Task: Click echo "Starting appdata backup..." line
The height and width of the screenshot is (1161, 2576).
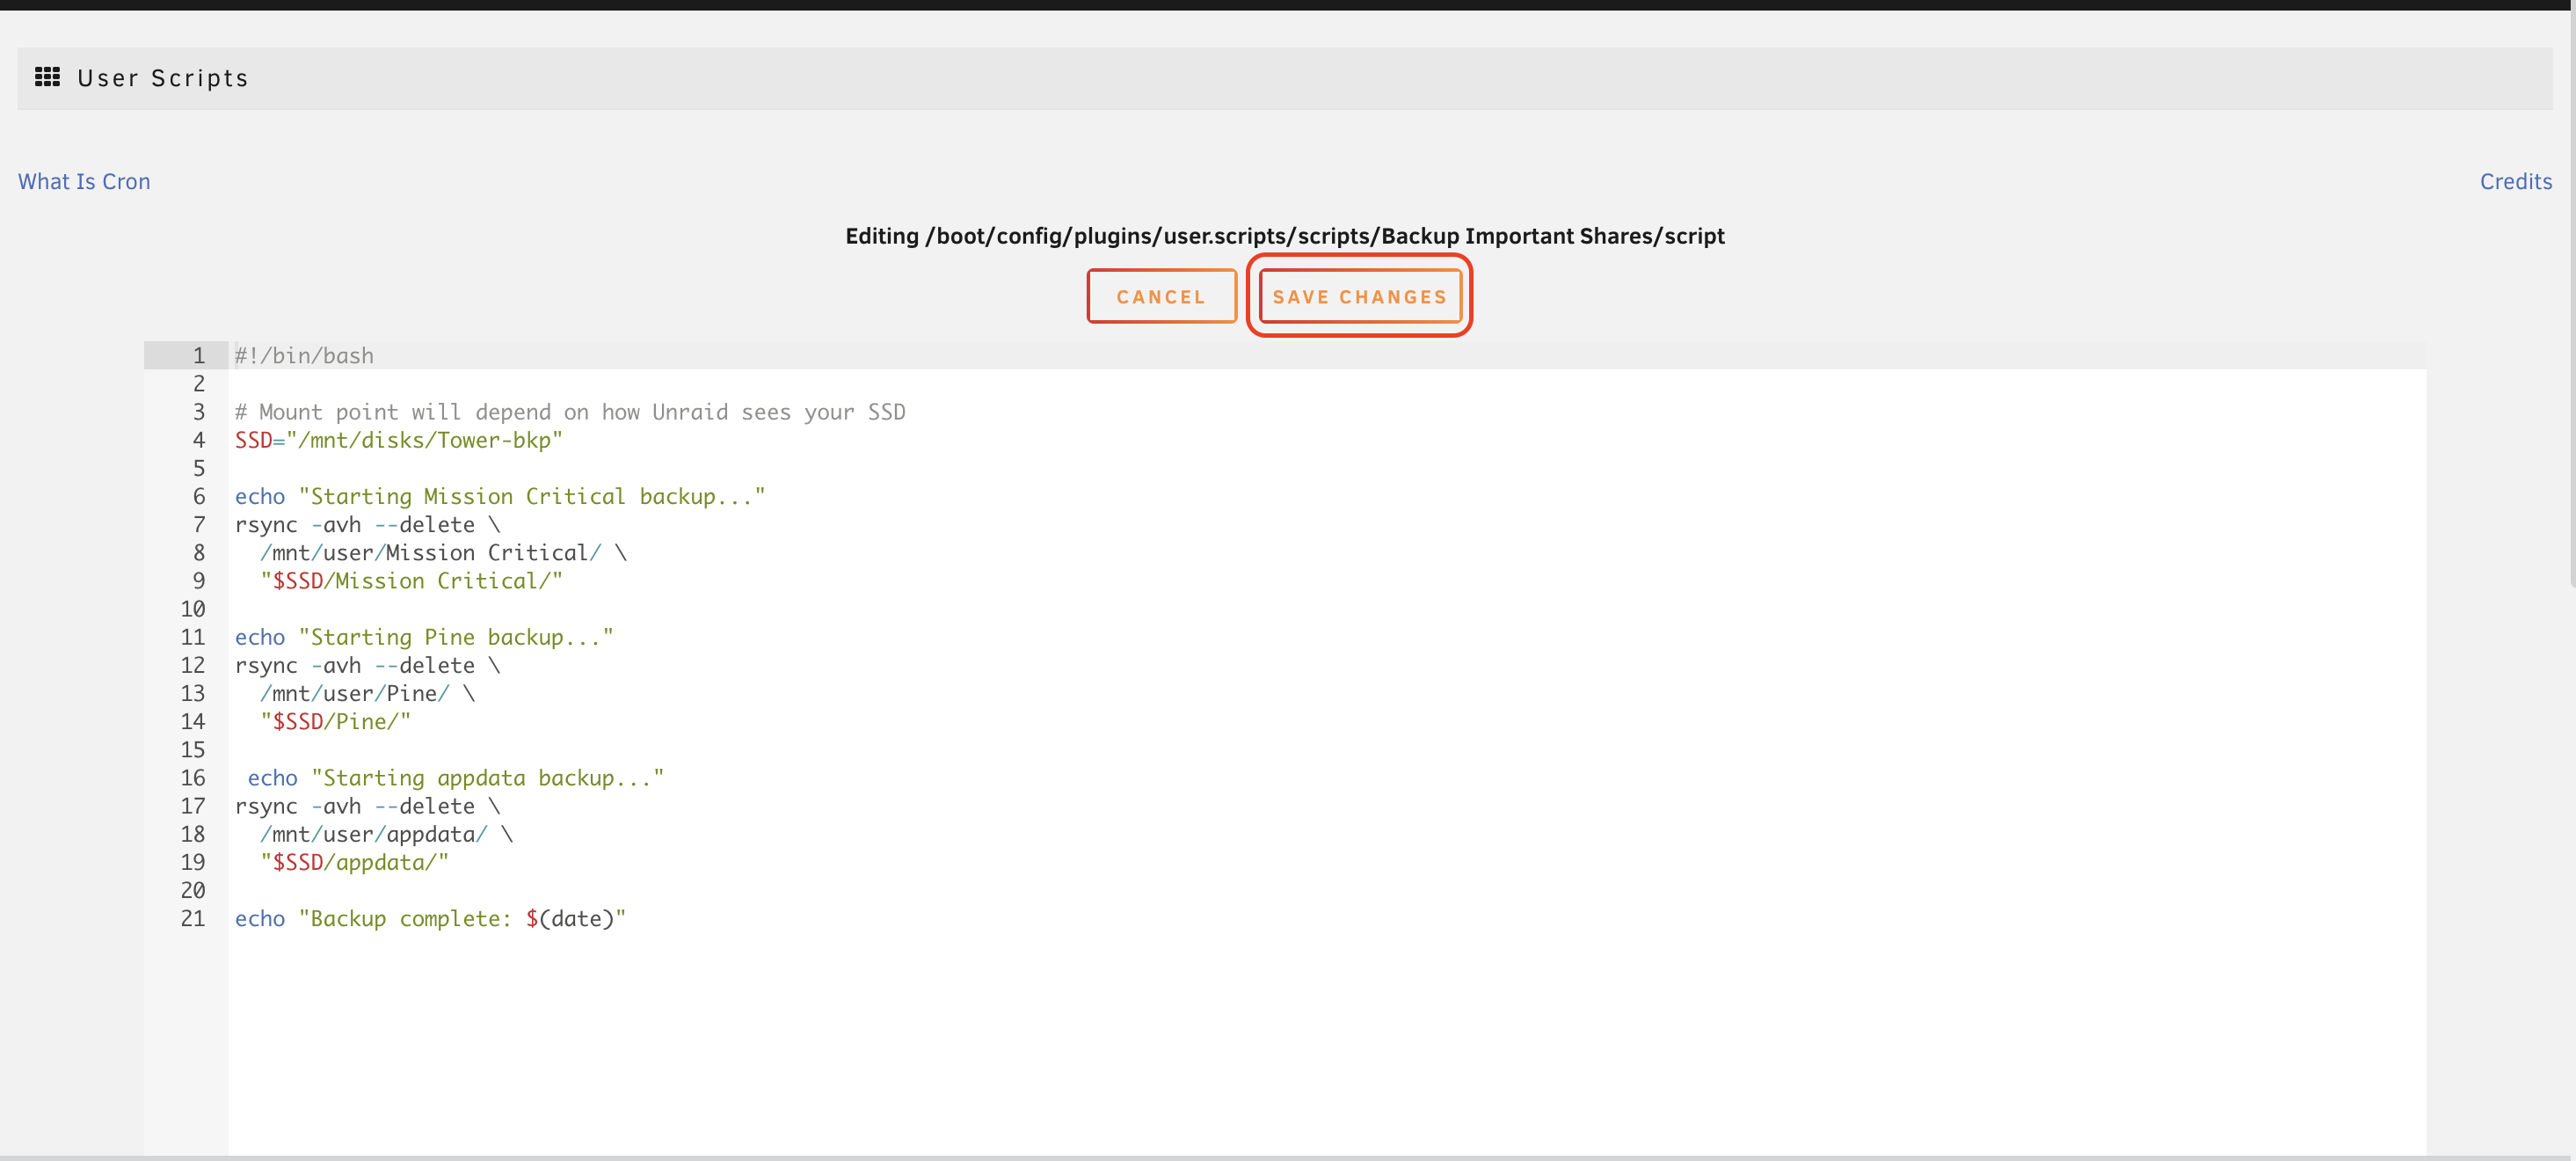Action: pos(455,778)
